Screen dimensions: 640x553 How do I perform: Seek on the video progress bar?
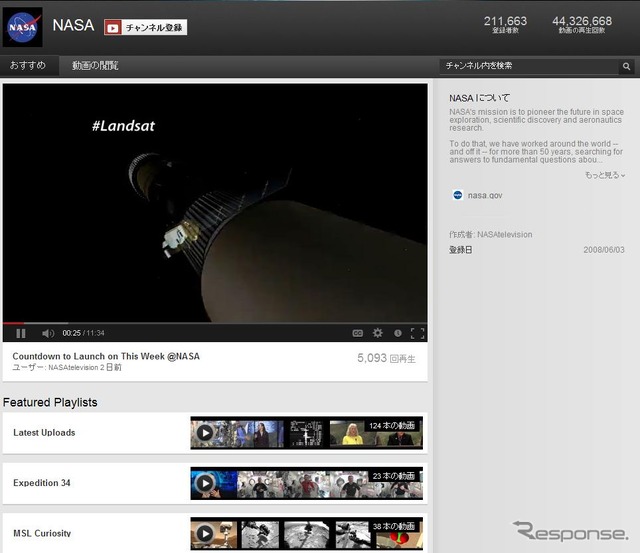pos(215,323)
